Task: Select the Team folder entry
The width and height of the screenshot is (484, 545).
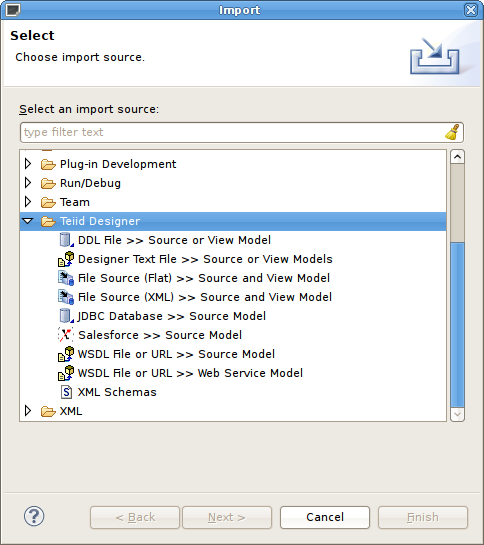Action: (x=65, y=202)
